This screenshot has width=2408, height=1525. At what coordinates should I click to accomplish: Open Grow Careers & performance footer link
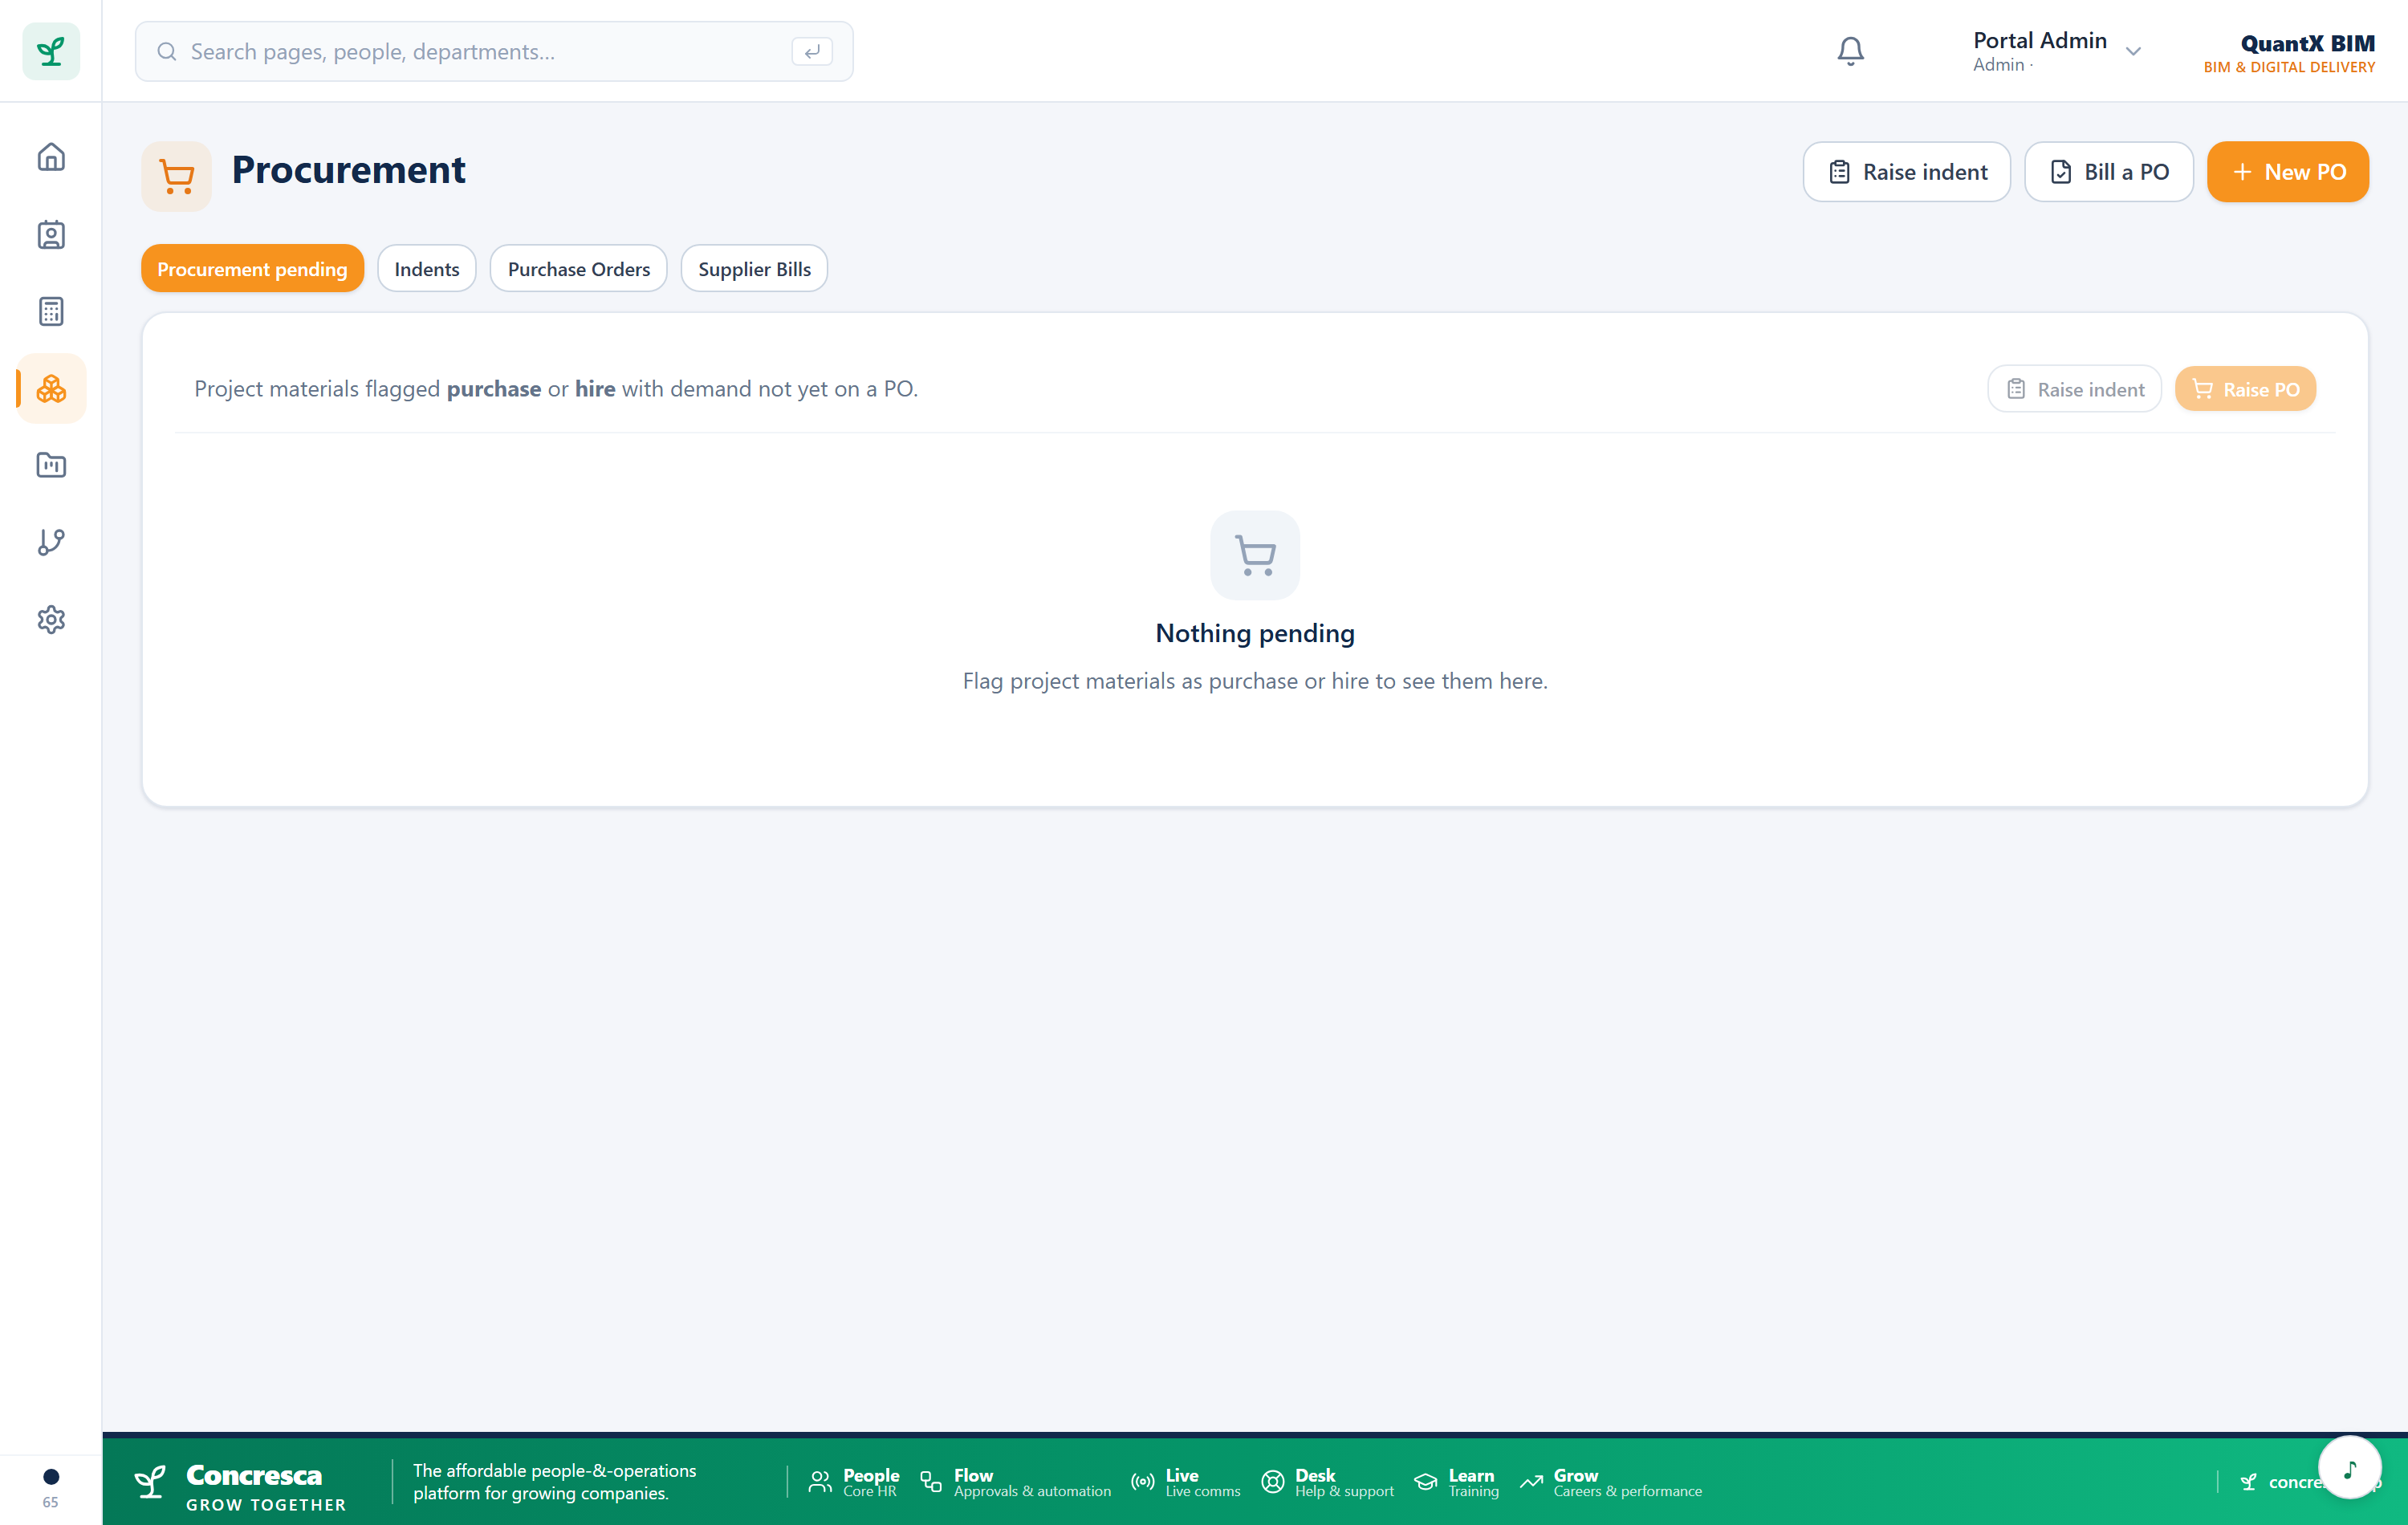point(1611,1482)
